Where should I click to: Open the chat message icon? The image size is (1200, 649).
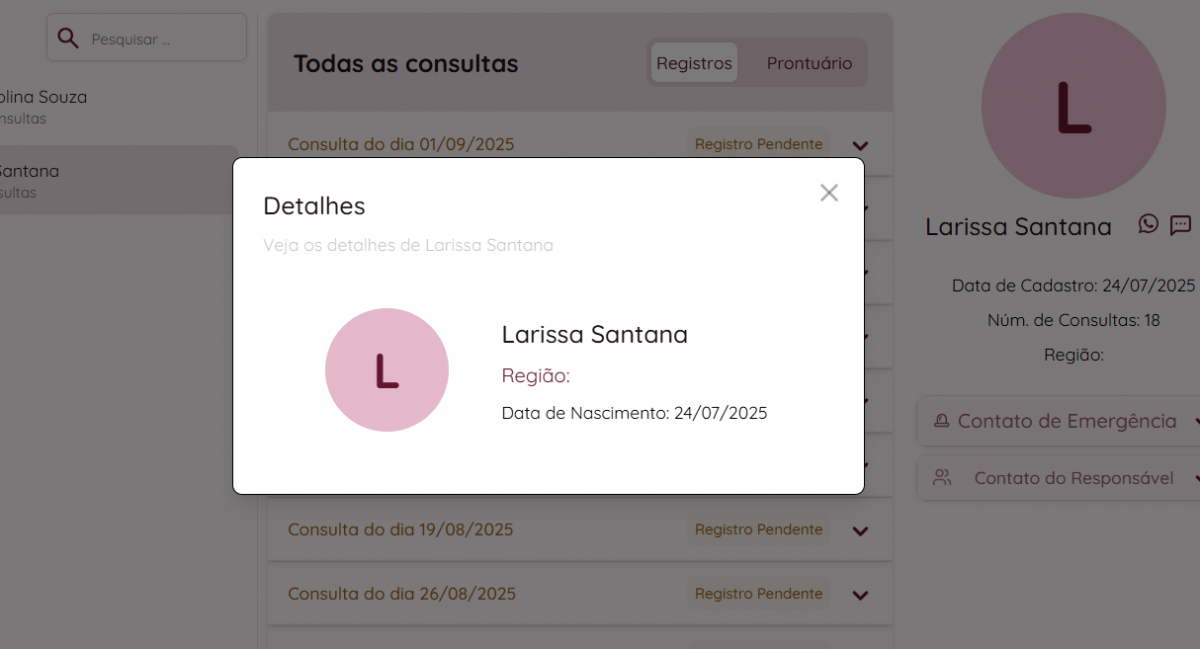(x=1181, y=224)
